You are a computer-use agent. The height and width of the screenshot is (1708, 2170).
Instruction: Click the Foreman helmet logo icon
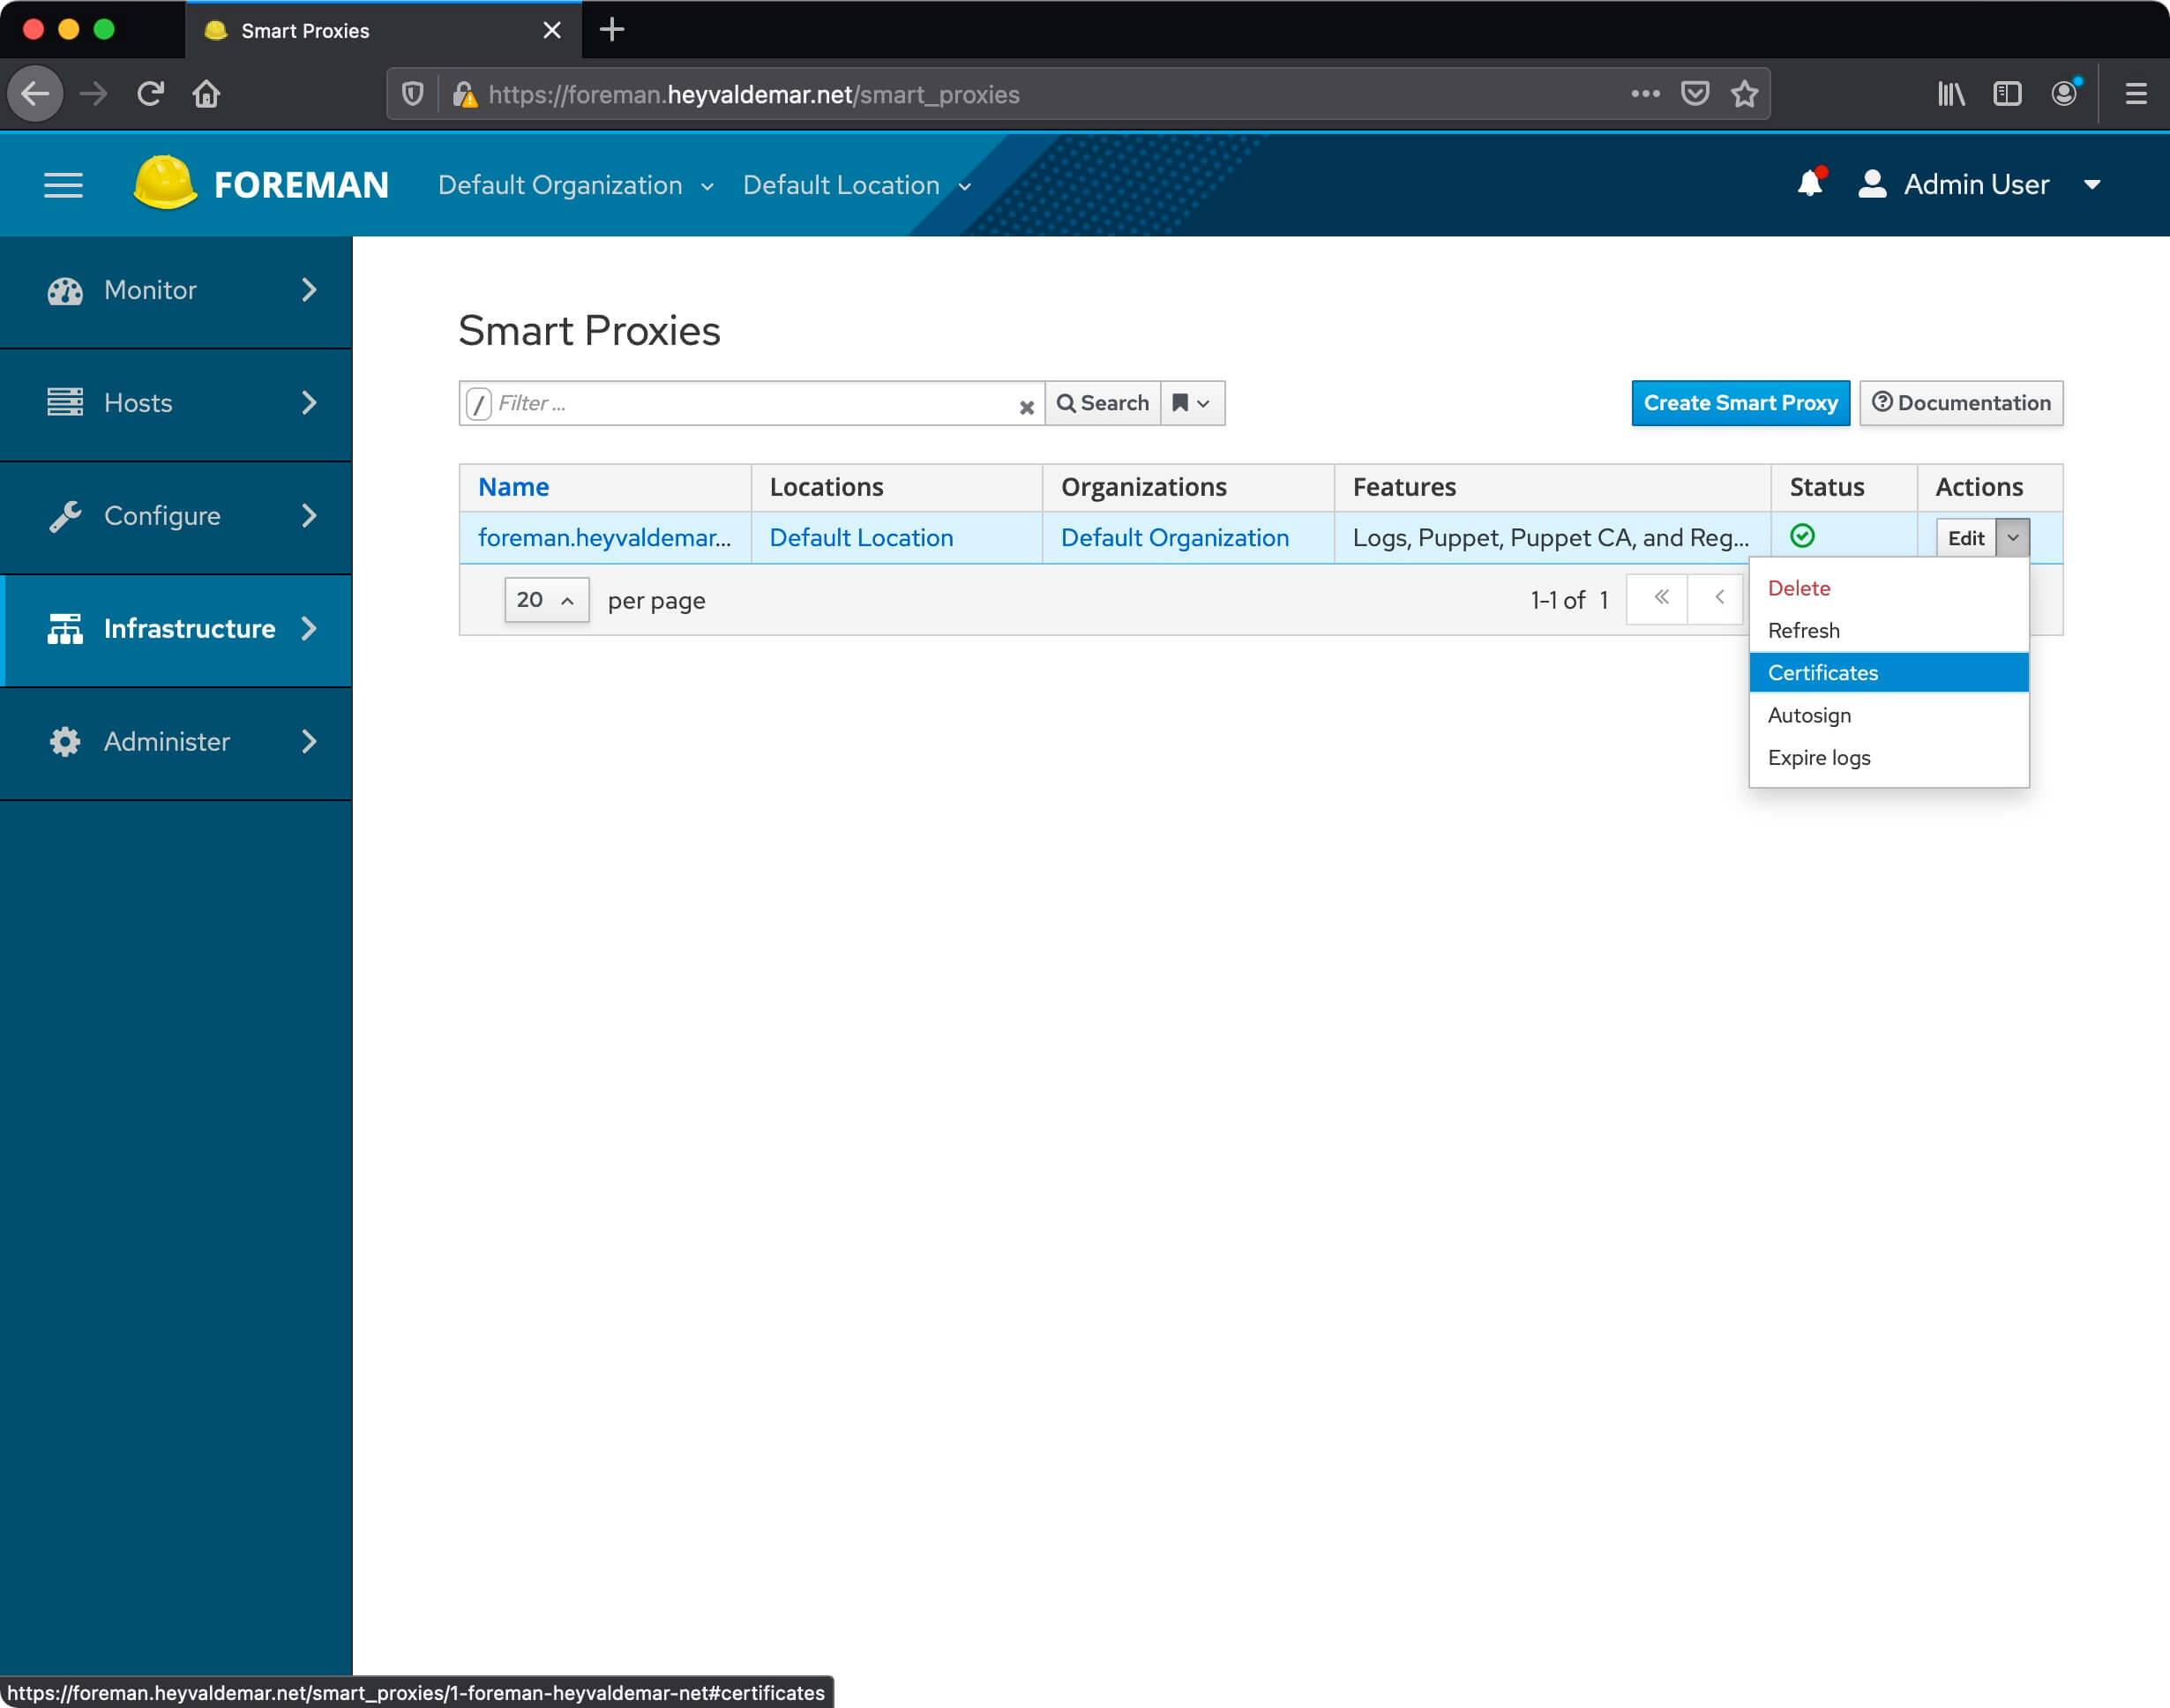(x=164, y=184)
